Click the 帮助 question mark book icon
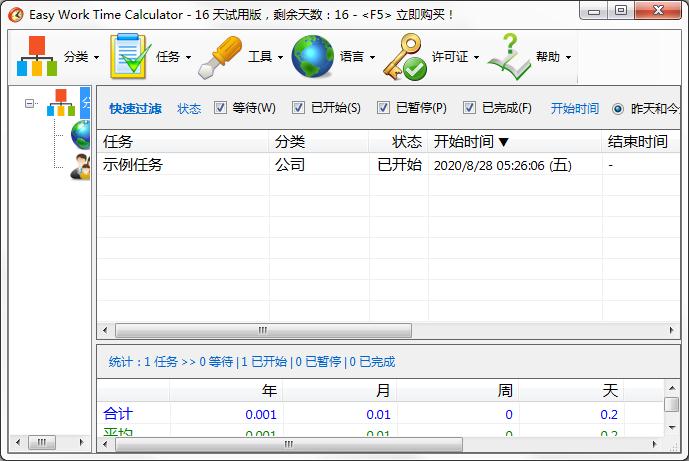 click(509, 57)
